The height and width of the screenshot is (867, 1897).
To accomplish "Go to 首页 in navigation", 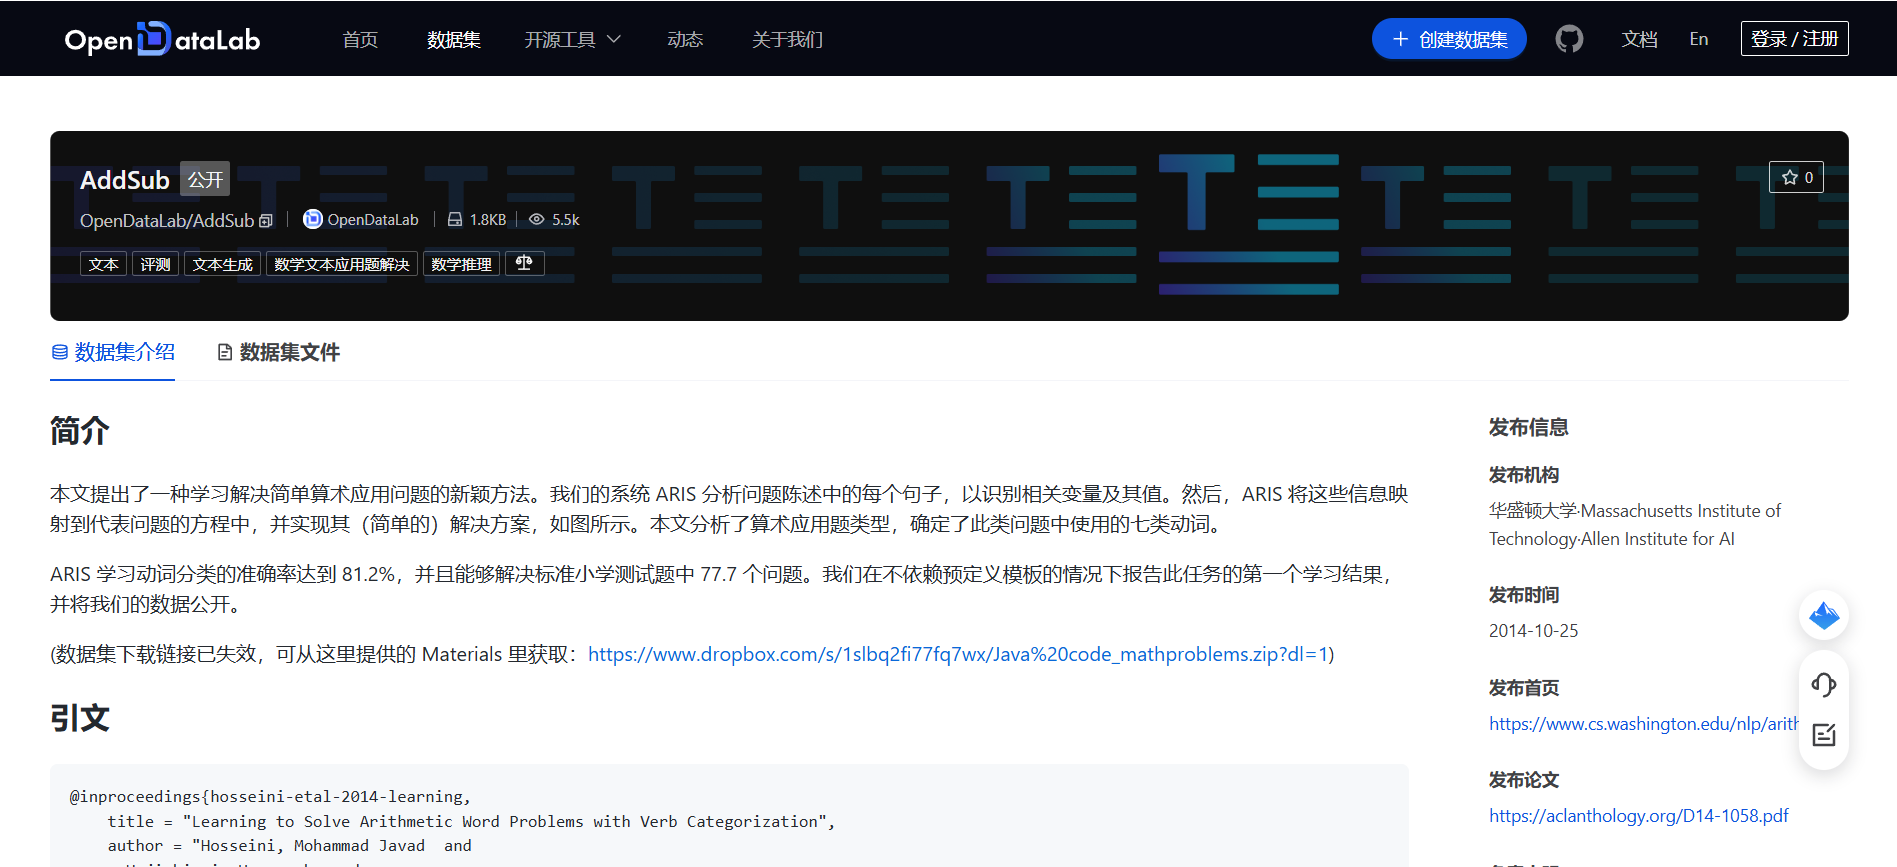I will [360, 39].
